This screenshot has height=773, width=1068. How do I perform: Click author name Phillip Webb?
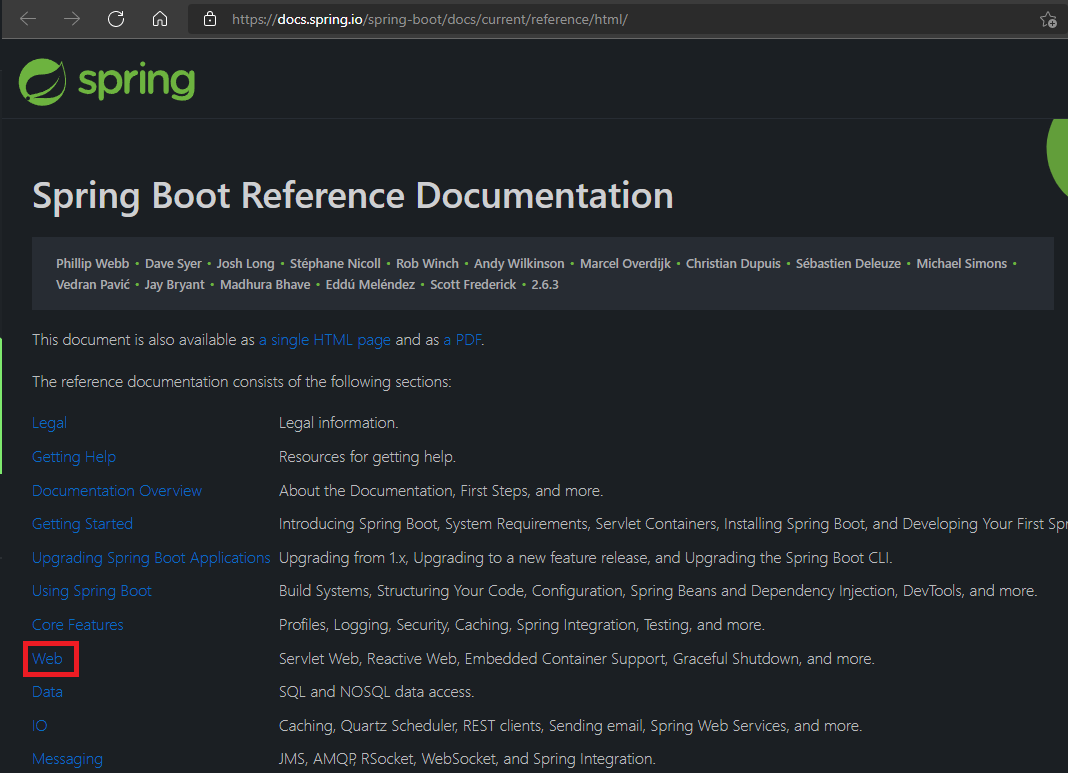click(x=93, y=264)
